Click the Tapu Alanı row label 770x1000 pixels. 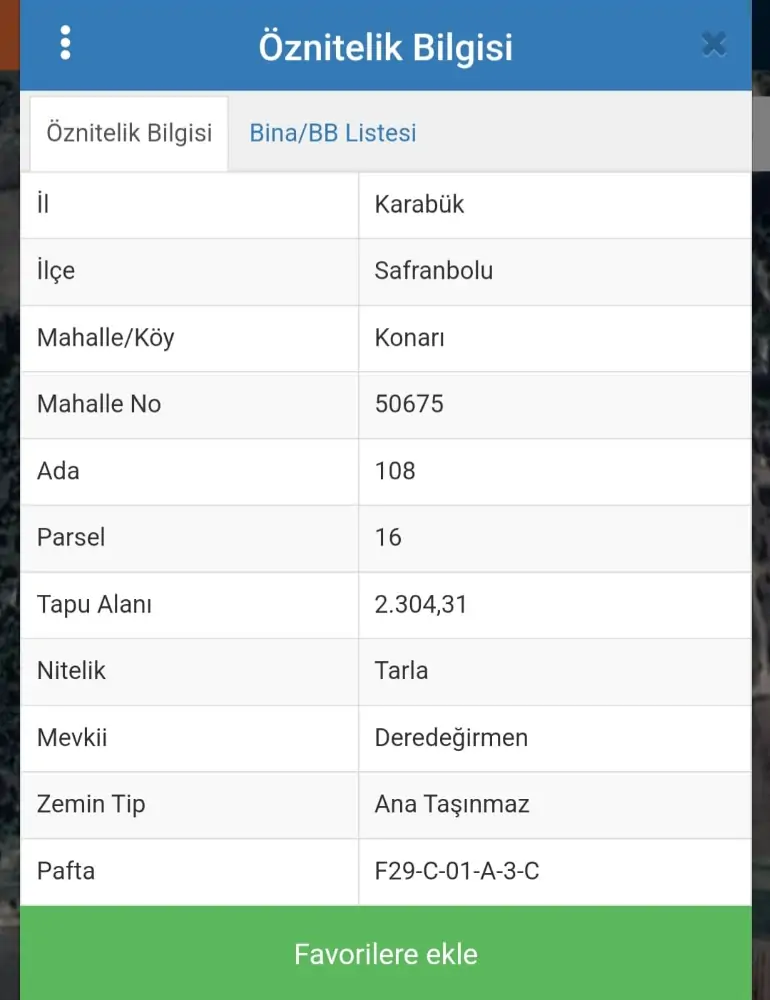tap(94, 604)
